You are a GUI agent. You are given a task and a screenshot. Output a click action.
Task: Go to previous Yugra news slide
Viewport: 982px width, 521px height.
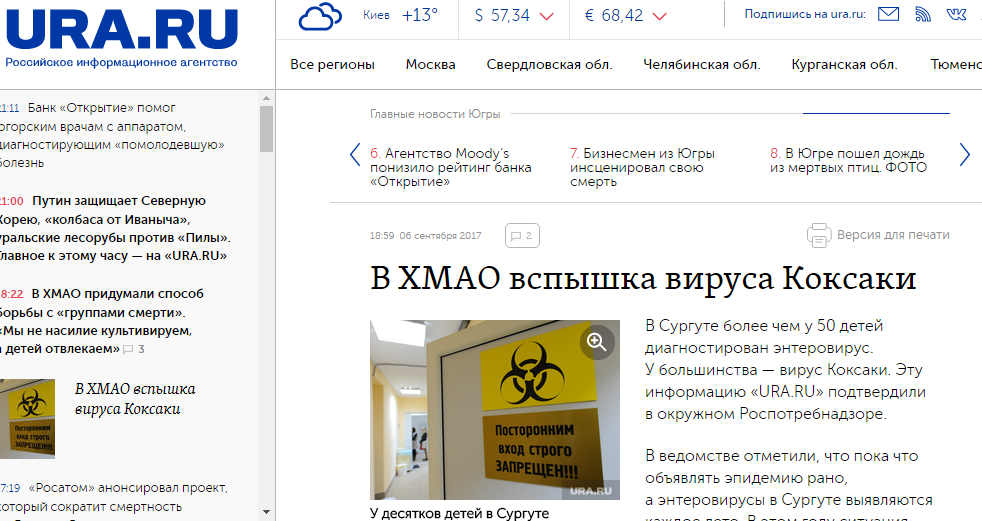(x=355, y=155)
